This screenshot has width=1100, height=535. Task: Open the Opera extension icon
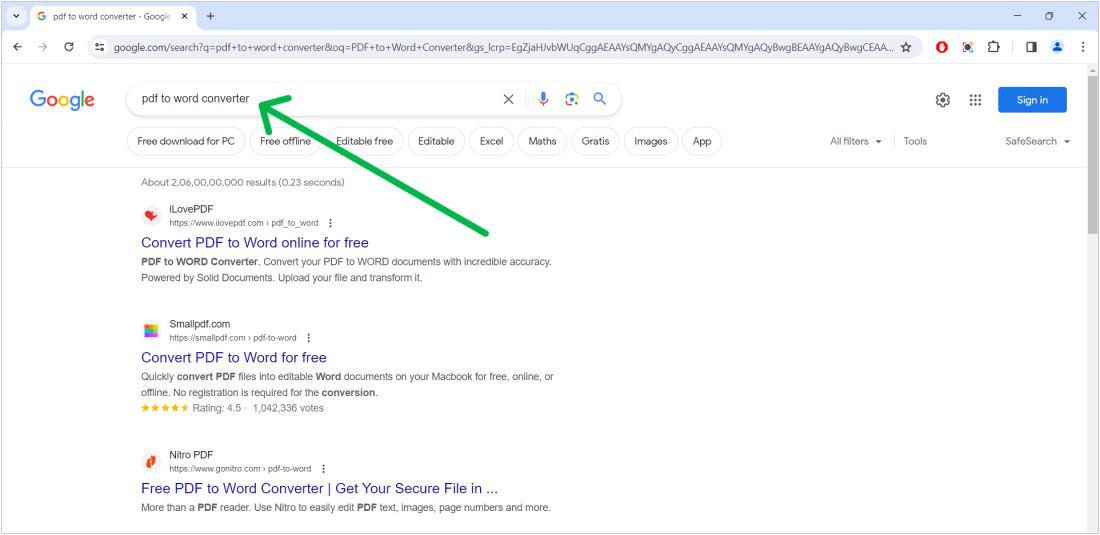coord(942,47)
